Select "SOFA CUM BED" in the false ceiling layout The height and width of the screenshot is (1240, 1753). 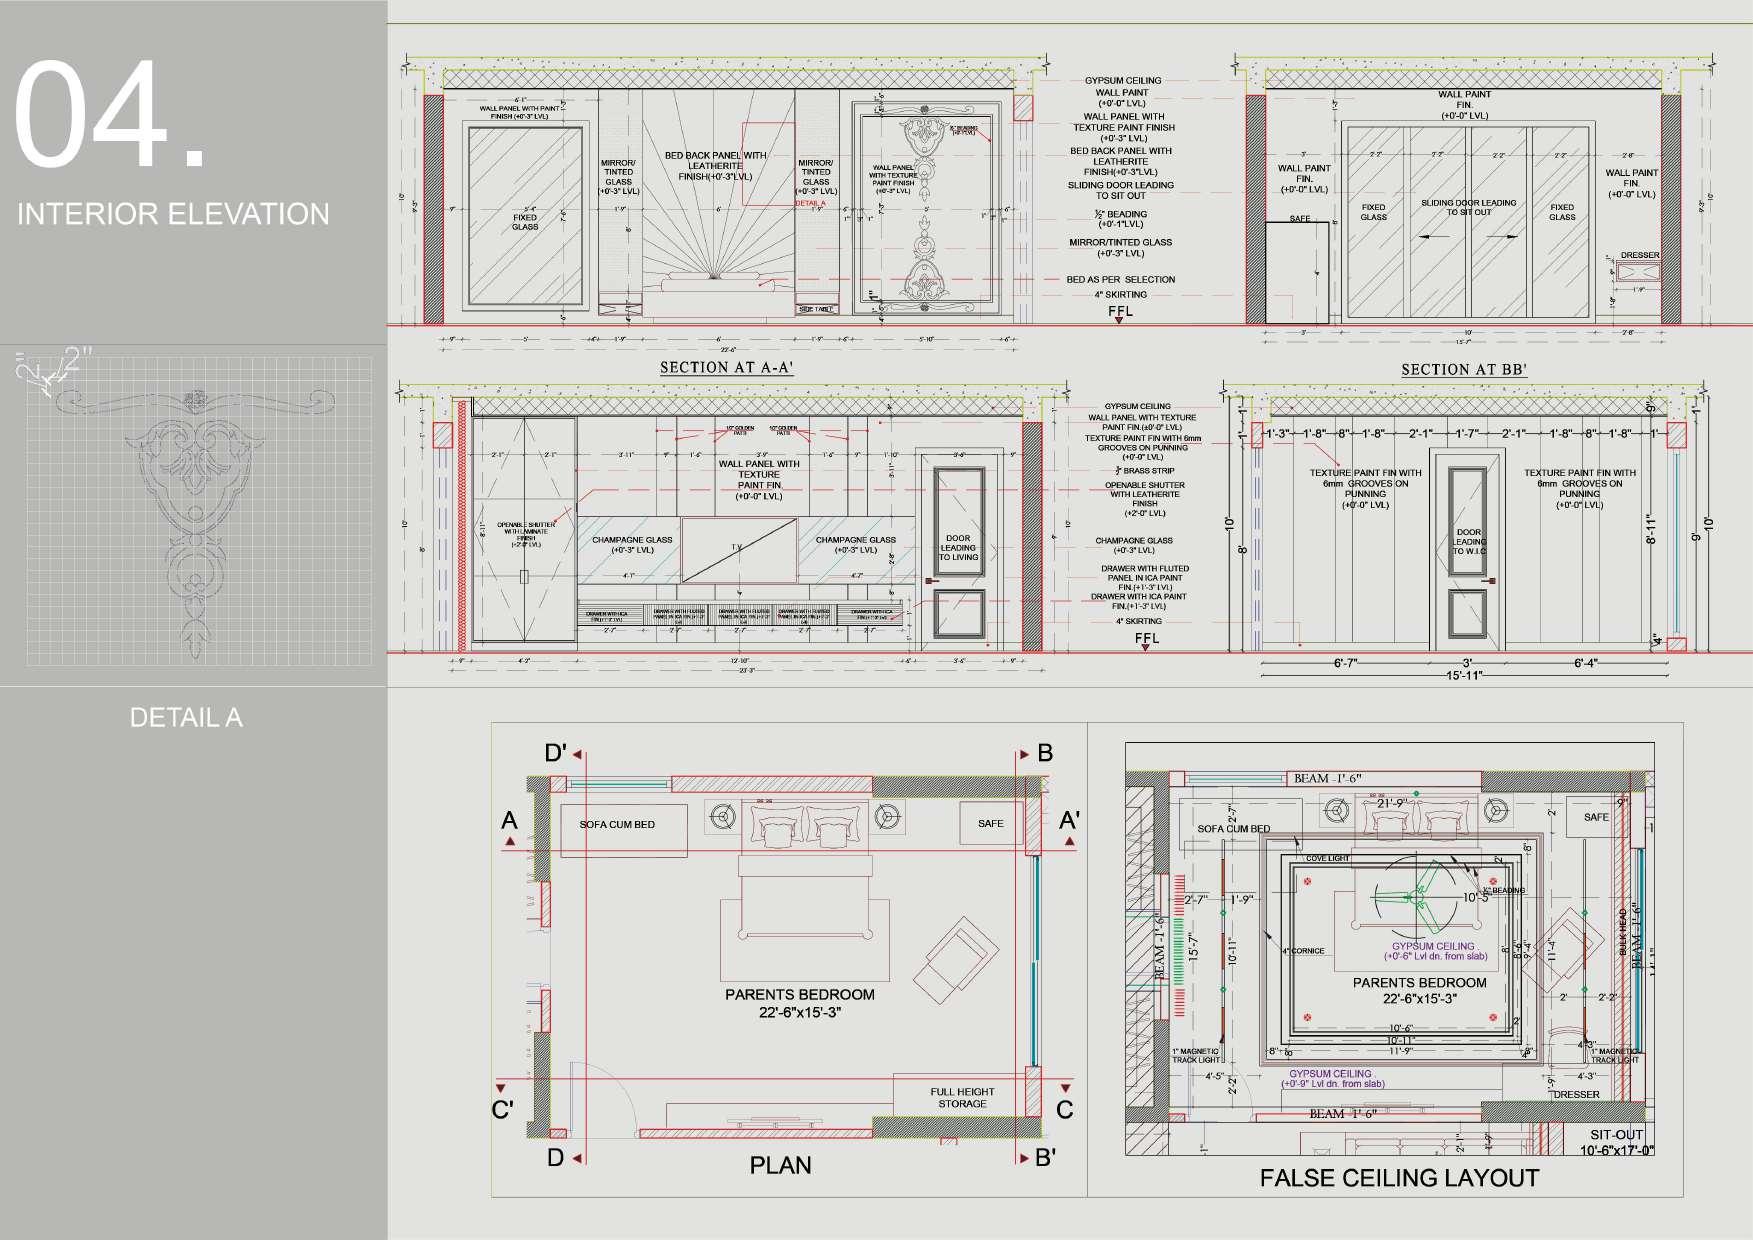click(x=1234, y=829)
